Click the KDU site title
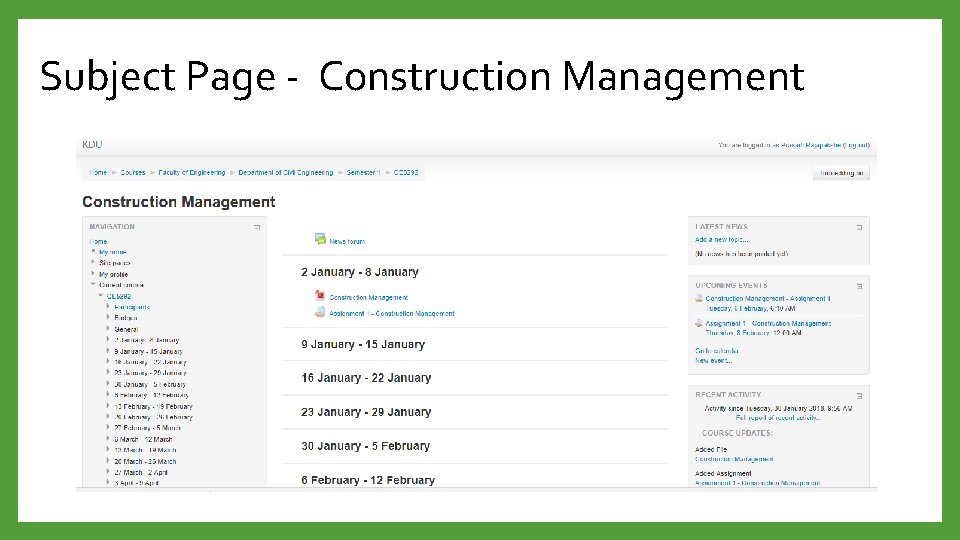Screen dimensions: 960x540 [x=92, y=144]
